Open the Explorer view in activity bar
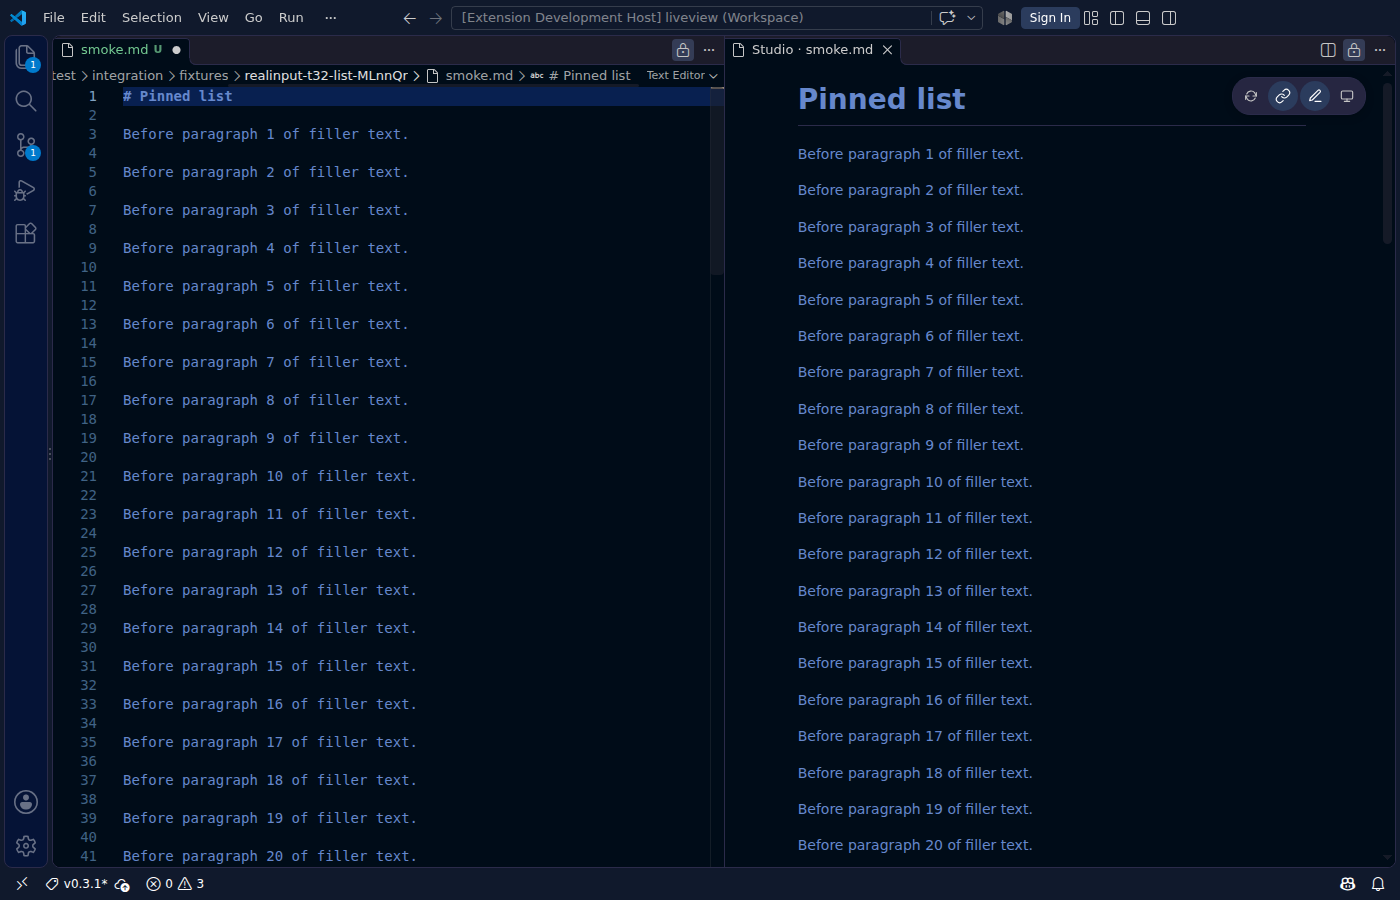This screenshot has height=900, width=1400. [x=26, y=57]
